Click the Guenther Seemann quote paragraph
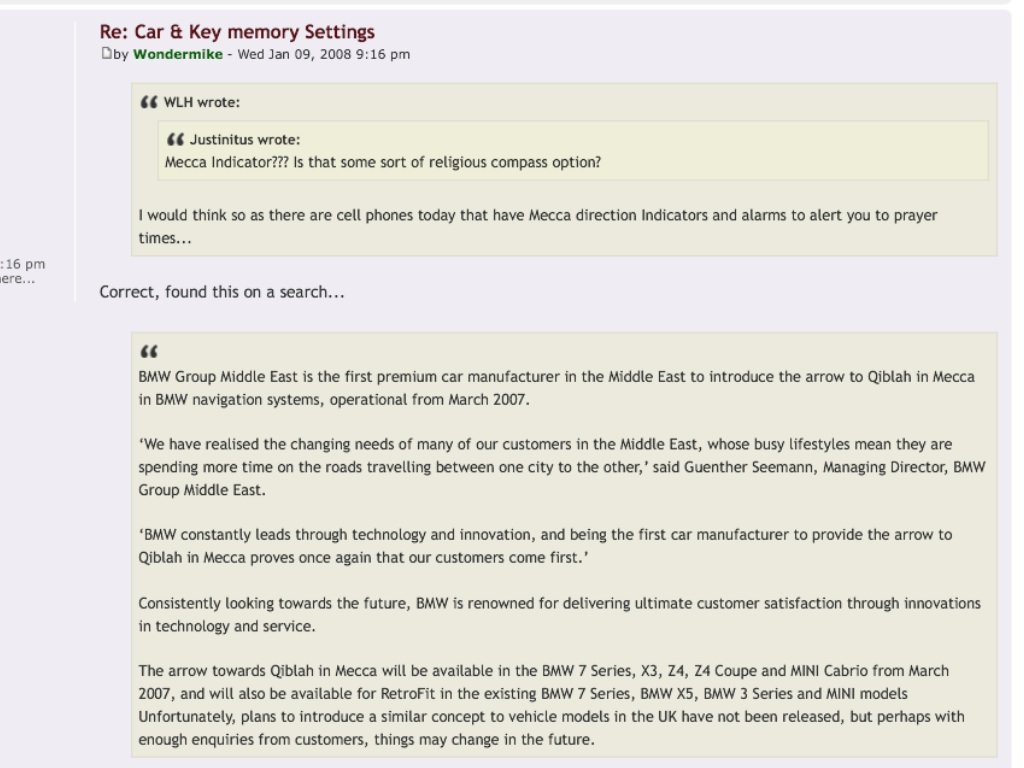Screen dimensions: 1024x768 point(562,467)
